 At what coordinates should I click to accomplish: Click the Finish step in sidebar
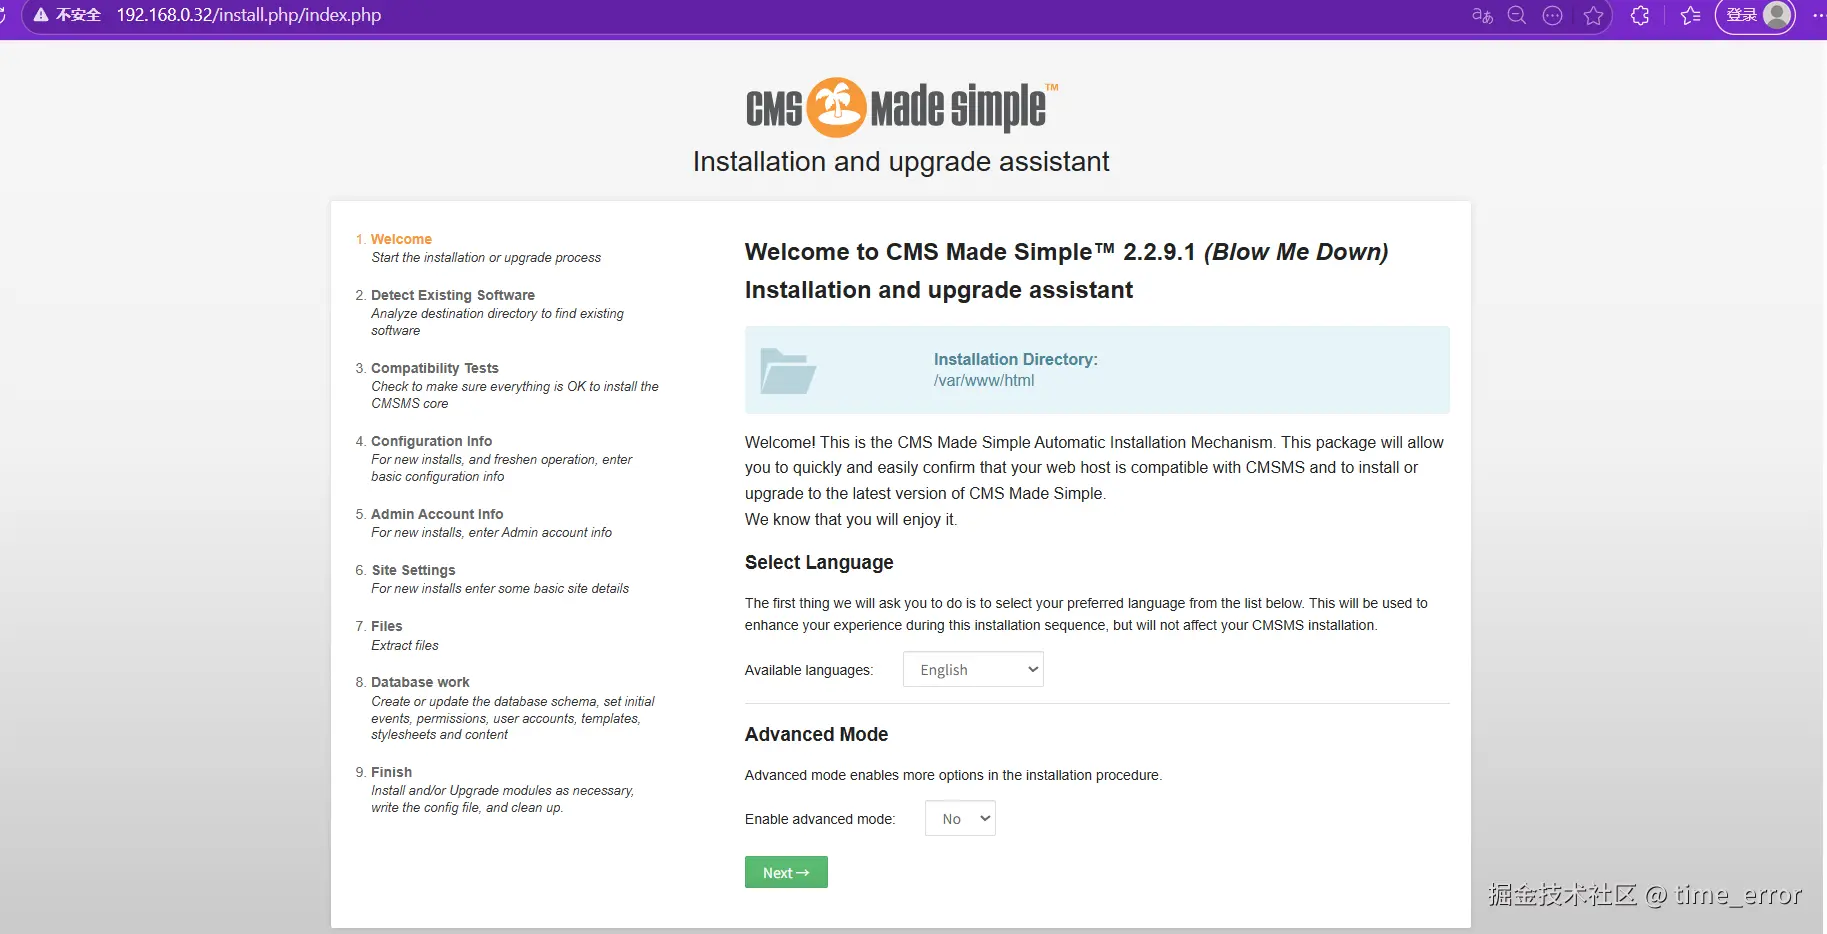pos(391,772)
